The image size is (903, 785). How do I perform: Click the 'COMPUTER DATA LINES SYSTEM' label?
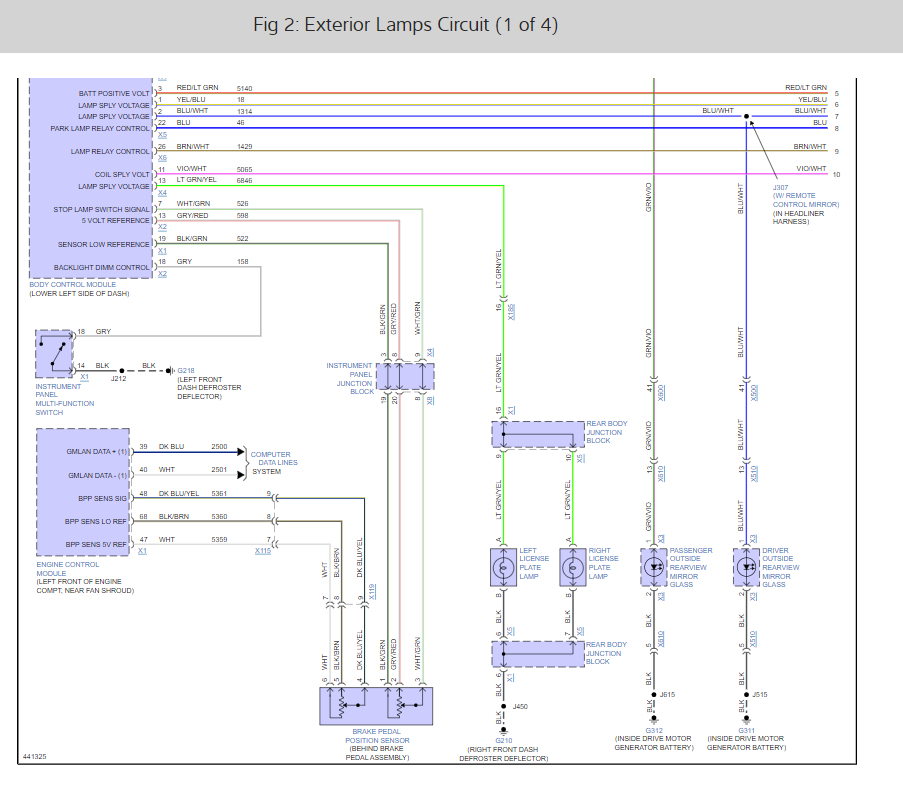274,463
